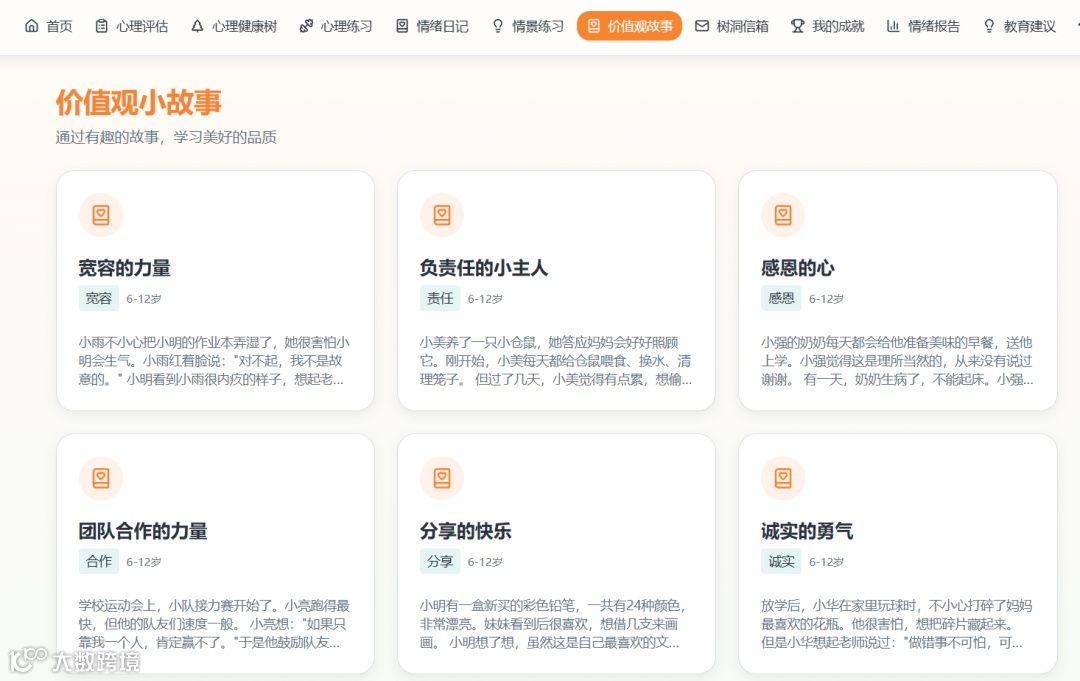Click the 宽容 tag label
Screen dimensions: 1080x681
98,298
